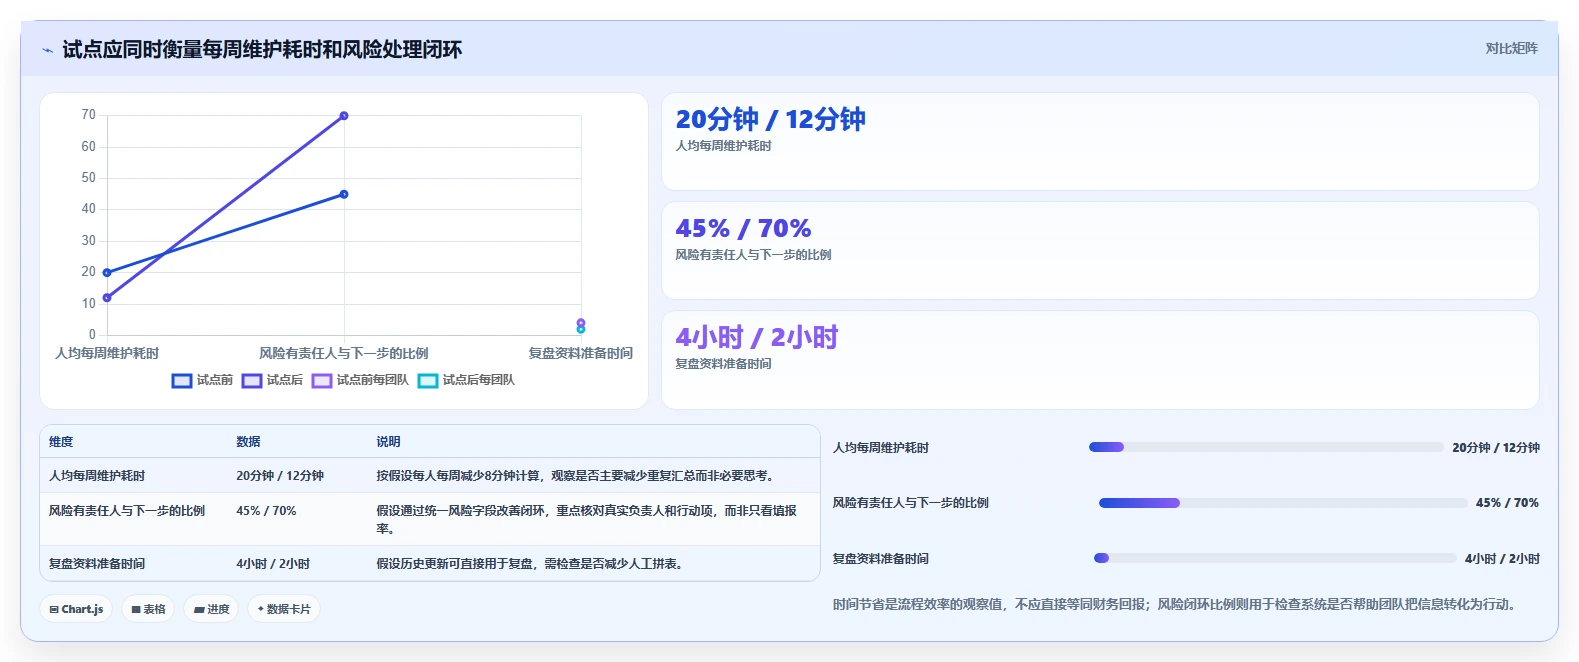Click the y-axis tick label 0
1579x662 pixels.
pyautogui.click(x=92, y=335)
